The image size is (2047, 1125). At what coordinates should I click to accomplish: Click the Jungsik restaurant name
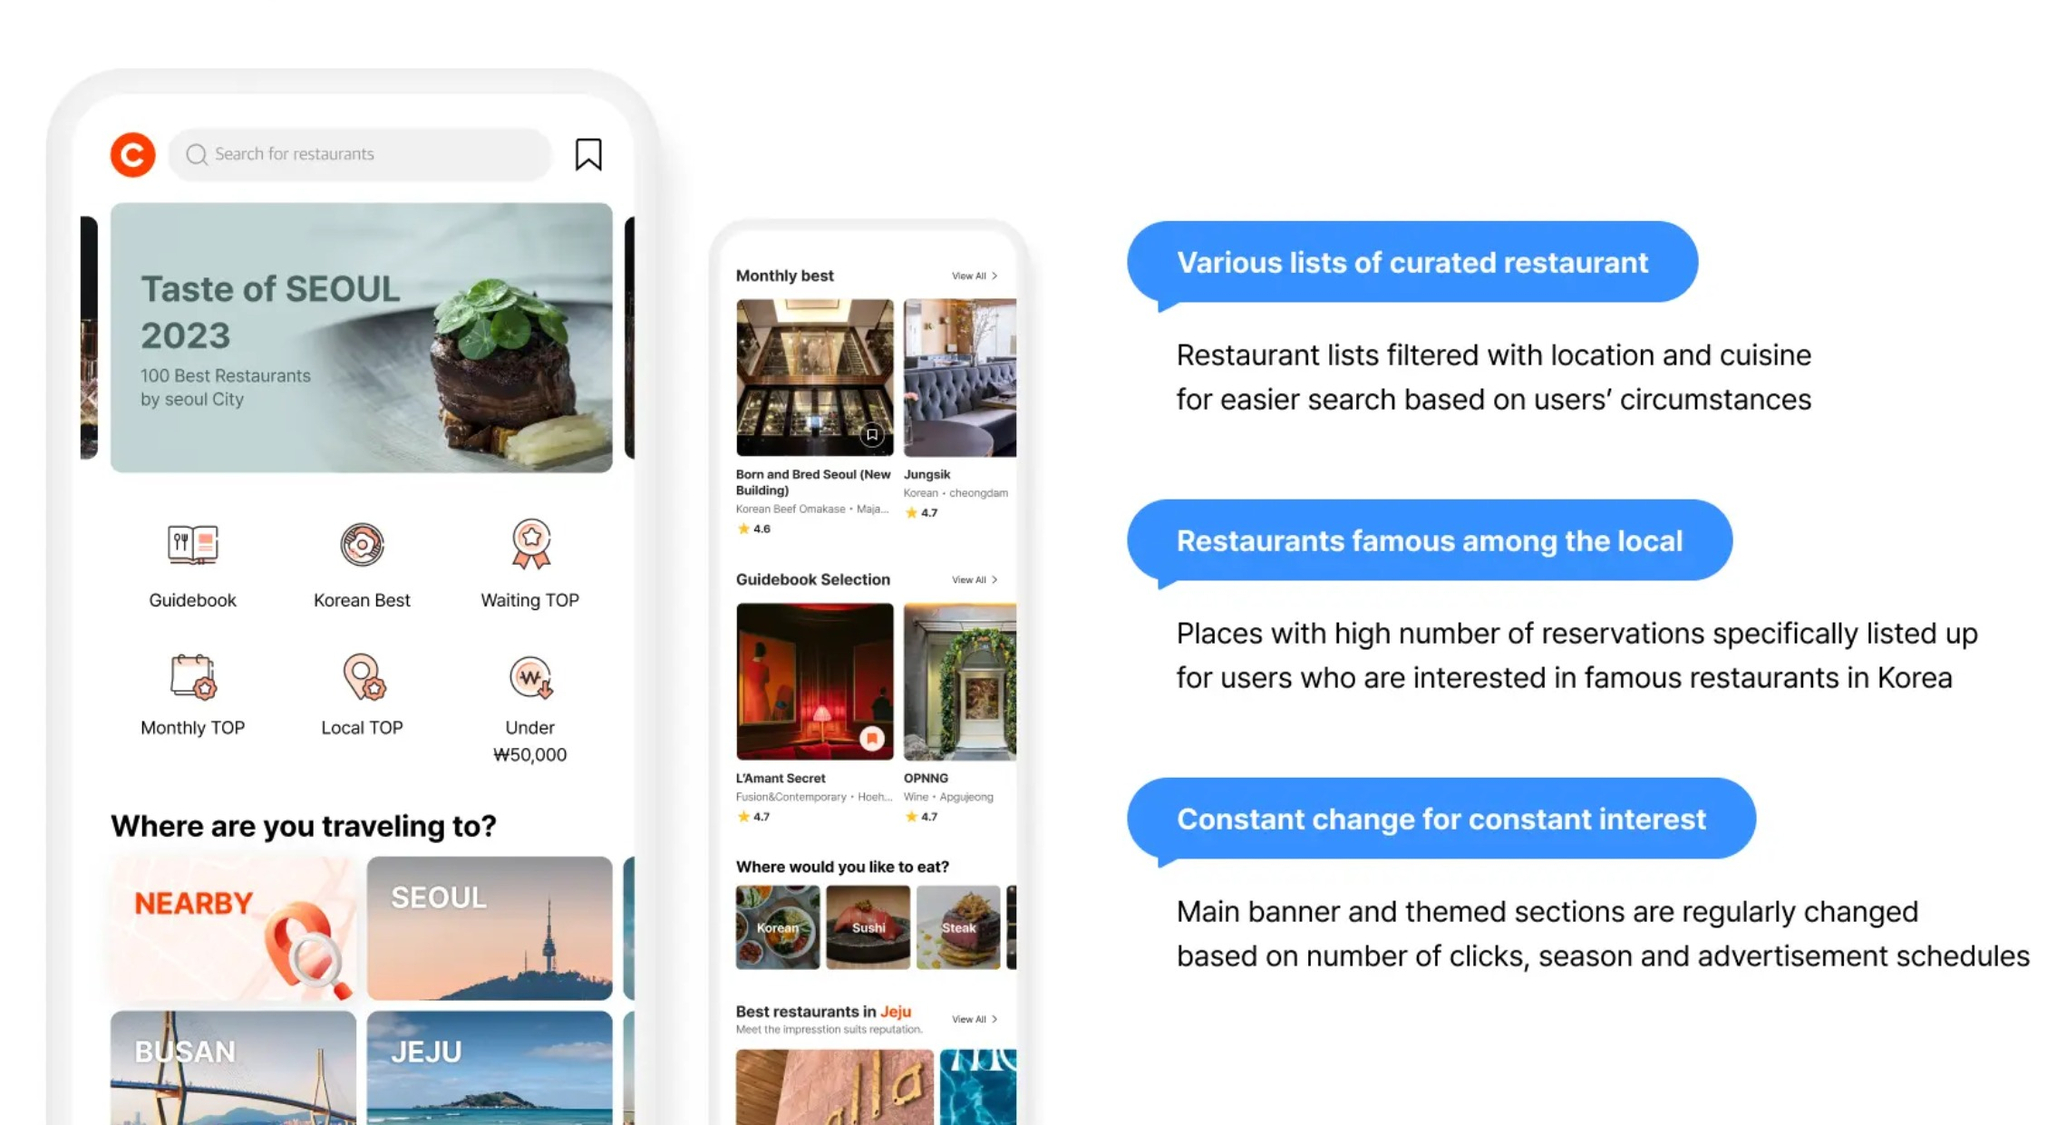click(926, 475)
